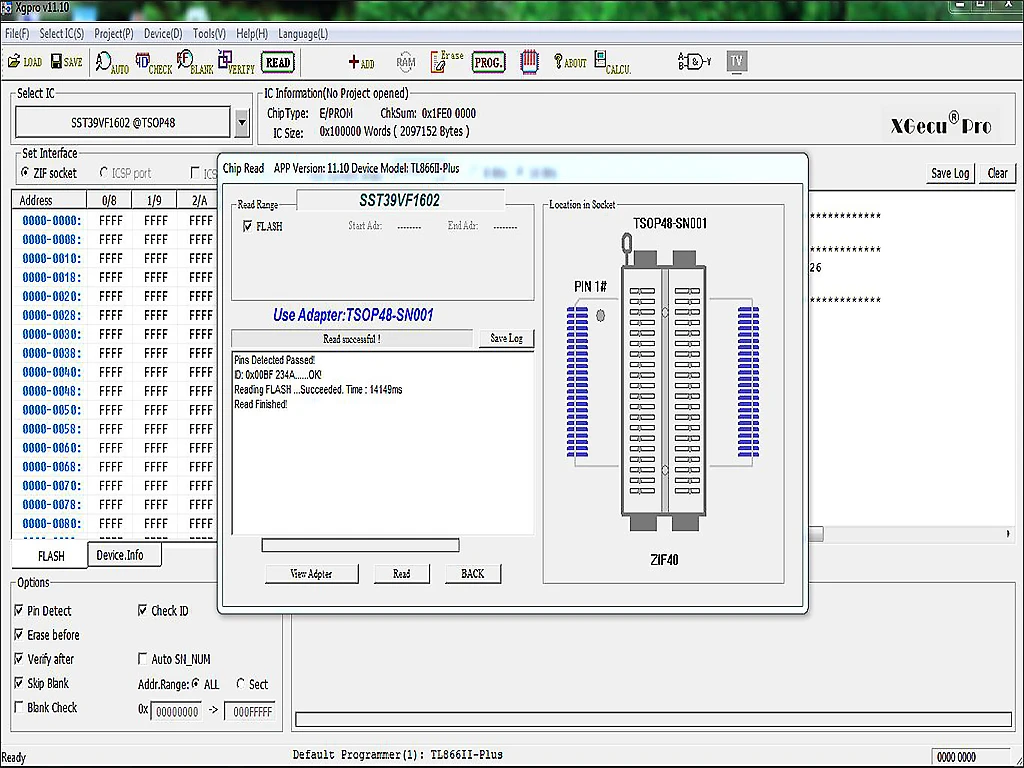Toggle the Pin Detect checkbox

click(x=19, y=611)
